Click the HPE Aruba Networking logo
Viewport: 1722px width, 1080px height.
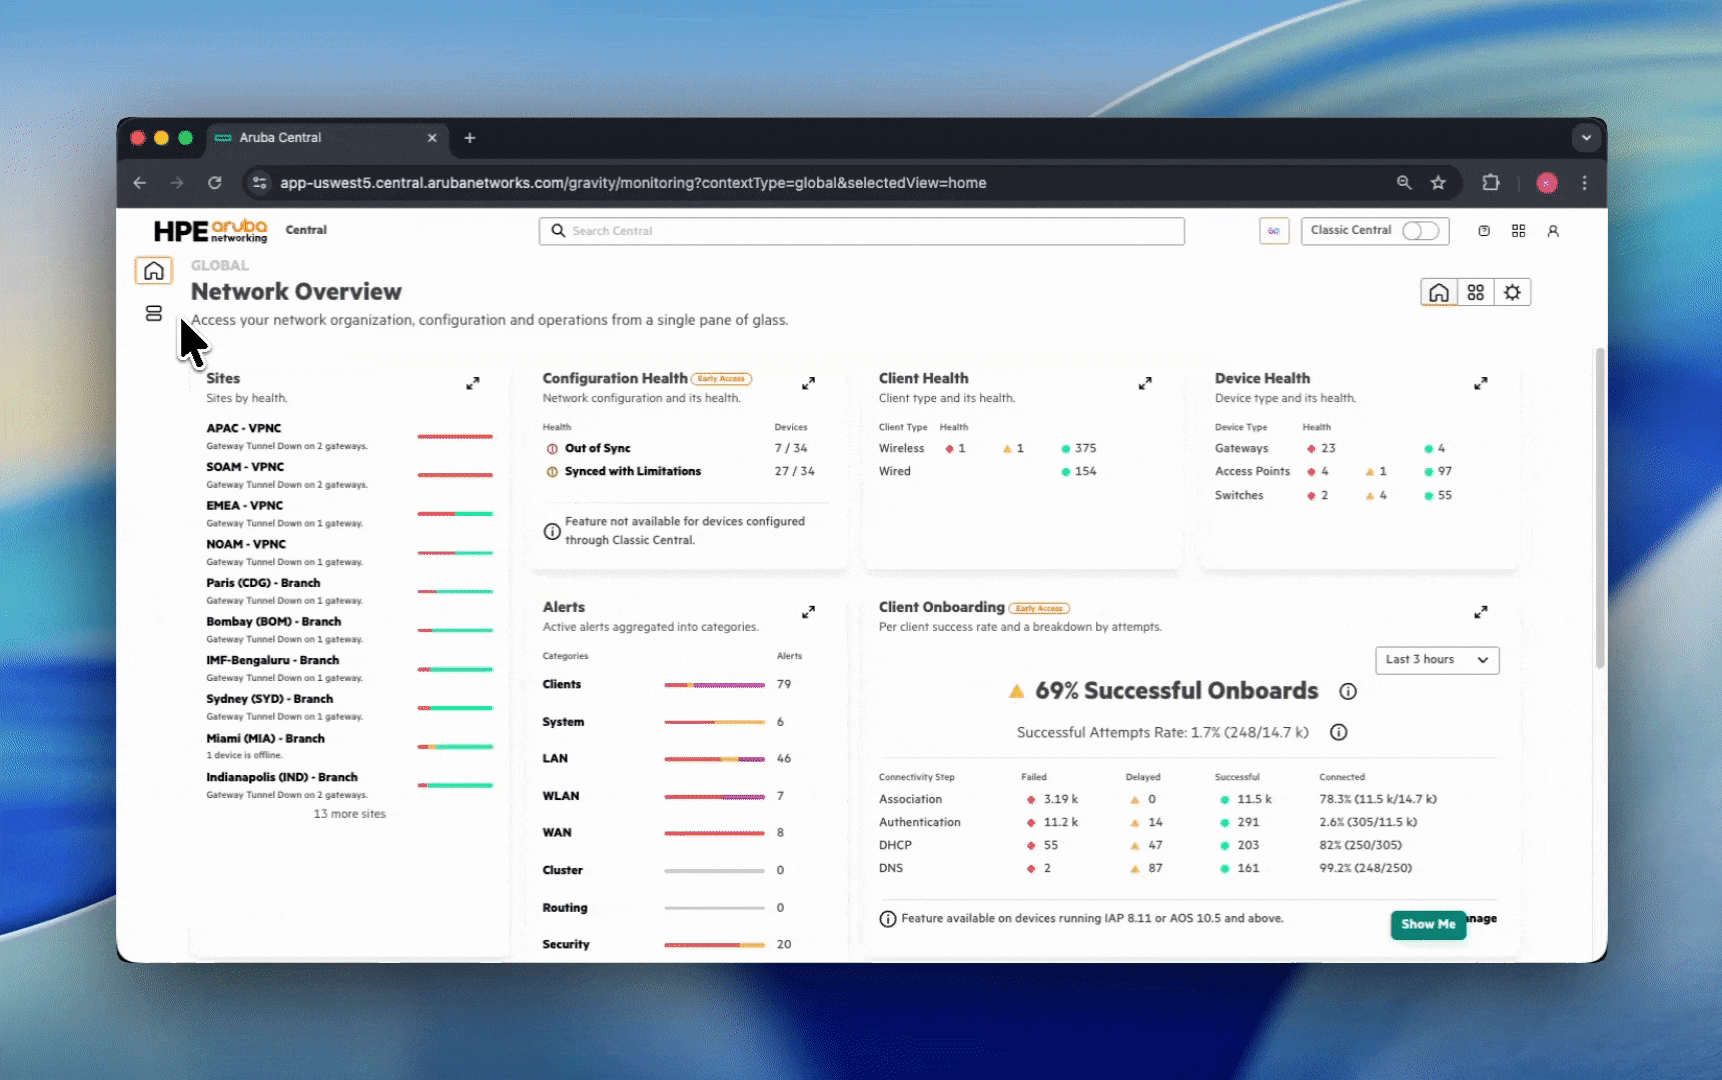coord(211,231)
